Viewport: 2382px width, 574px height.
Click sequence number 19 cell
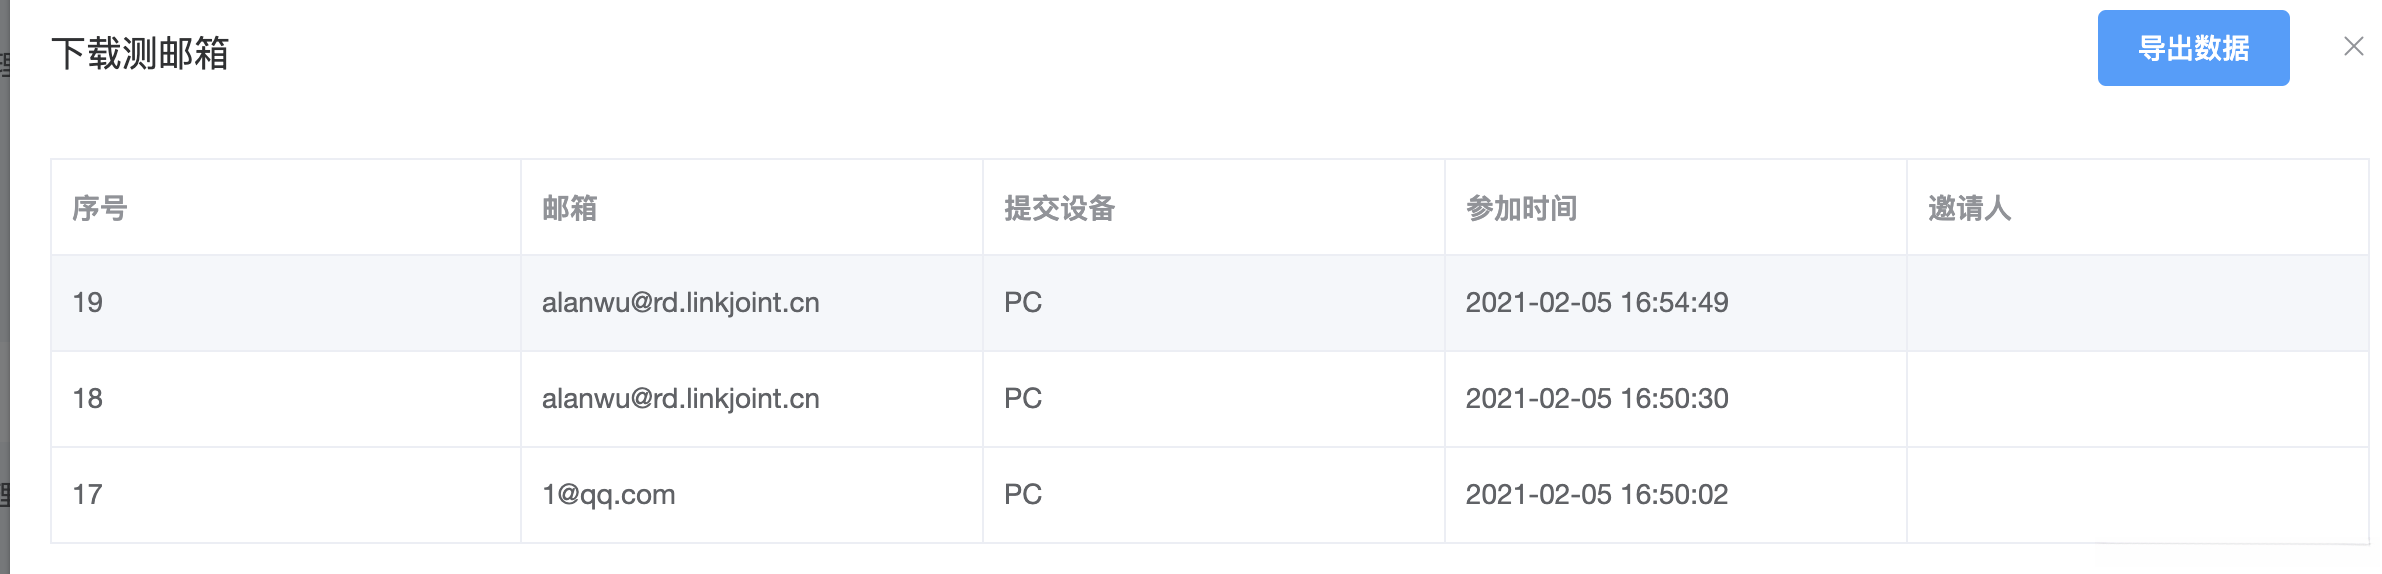pos(88,302)
